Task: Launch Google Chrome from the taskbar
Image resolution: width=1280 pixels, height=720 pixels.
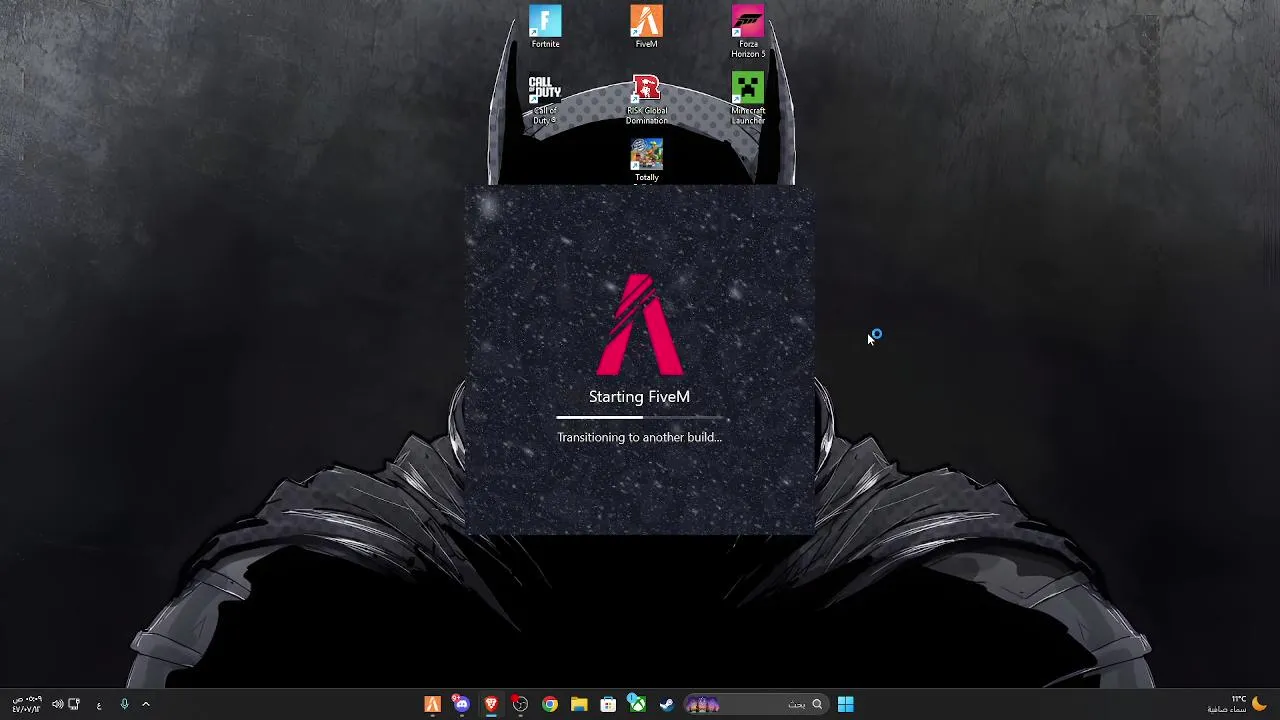Action: [550, 704]
